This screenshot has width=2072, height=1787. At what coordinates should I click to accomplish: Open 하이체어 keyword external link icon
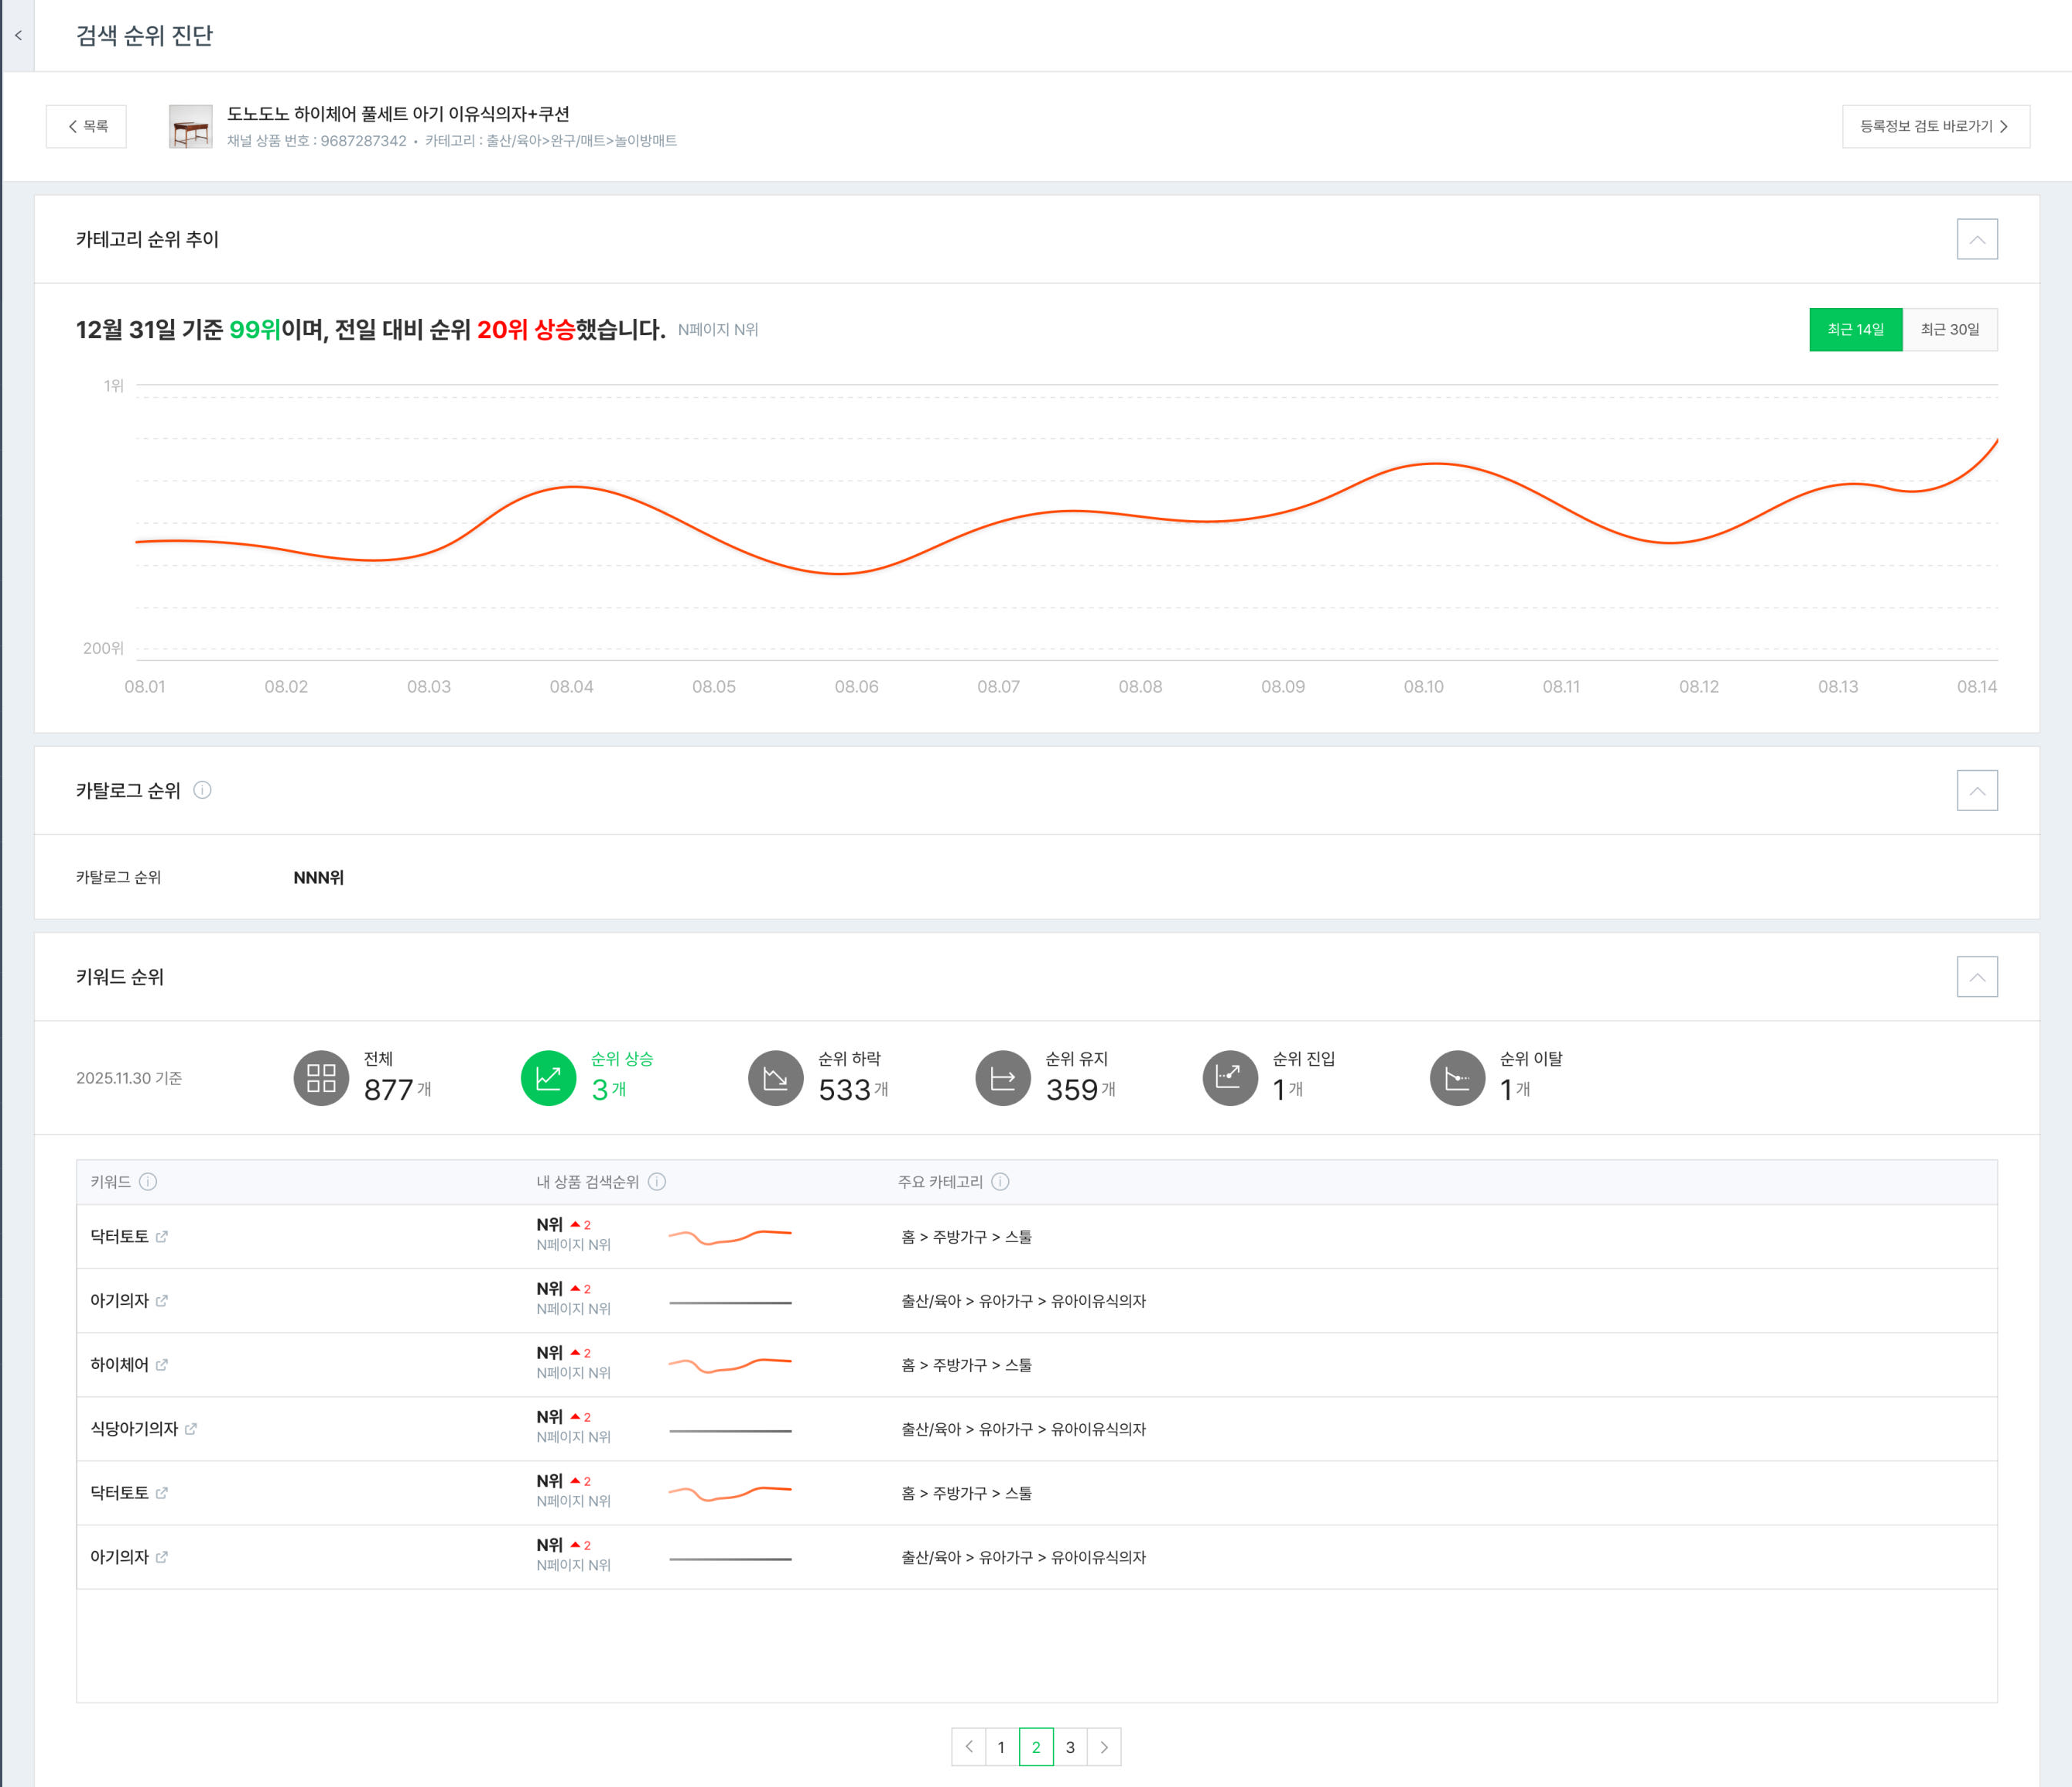[162, 1365]
